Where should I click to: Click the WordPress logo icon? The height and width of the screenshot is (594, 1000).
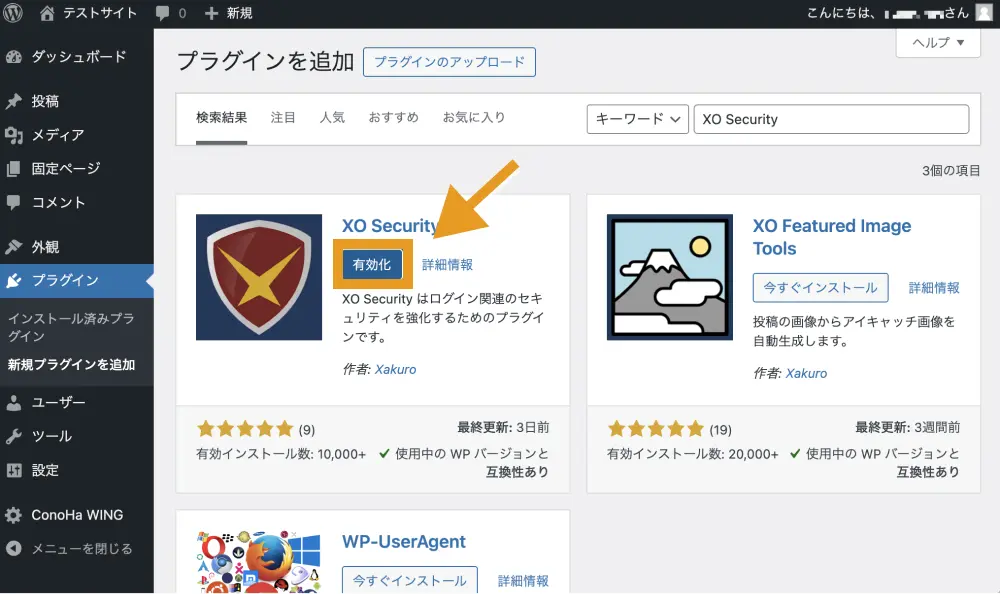click(14, 13)
